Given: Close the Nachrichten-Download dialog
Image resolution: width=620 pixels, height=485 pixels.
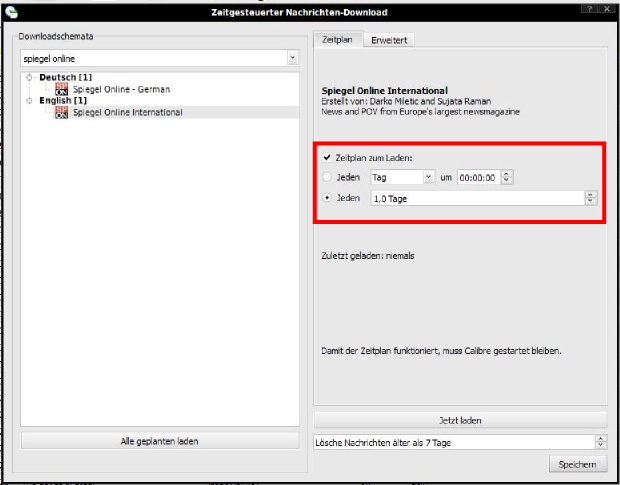Looking at the screenshot, I should pos(607,9).
